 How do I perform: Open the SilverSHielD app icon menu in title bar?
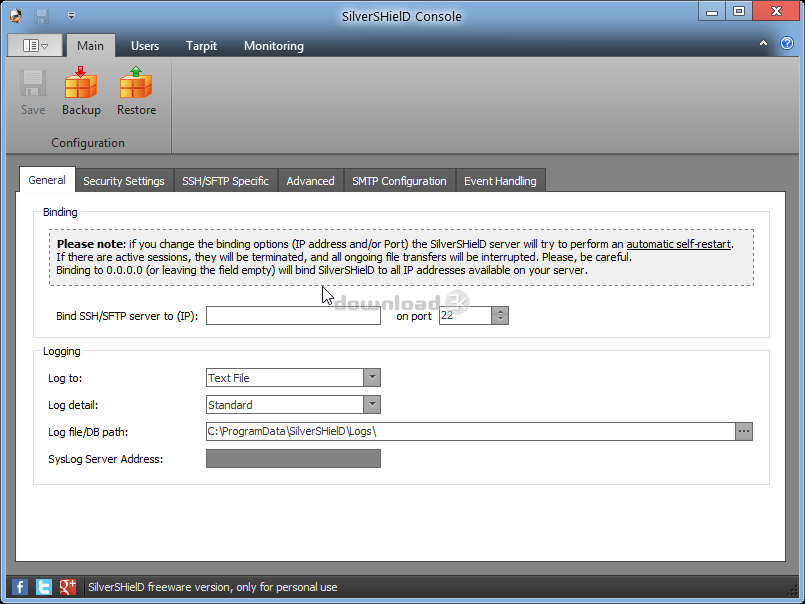[16, 16]
